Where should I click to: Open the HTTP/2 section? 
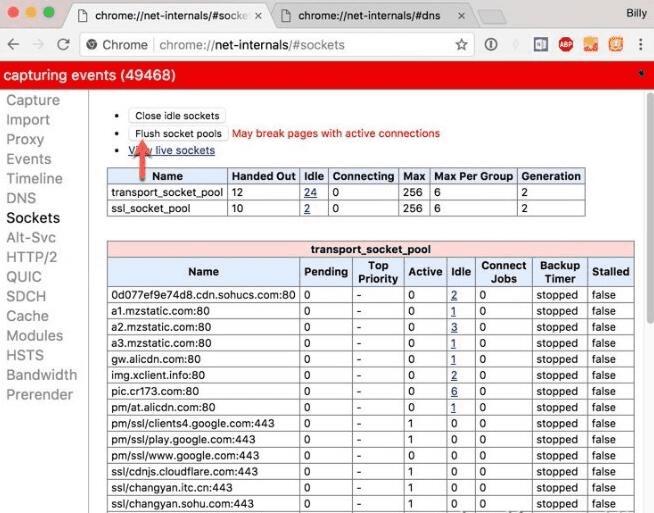tap(32, 257)
